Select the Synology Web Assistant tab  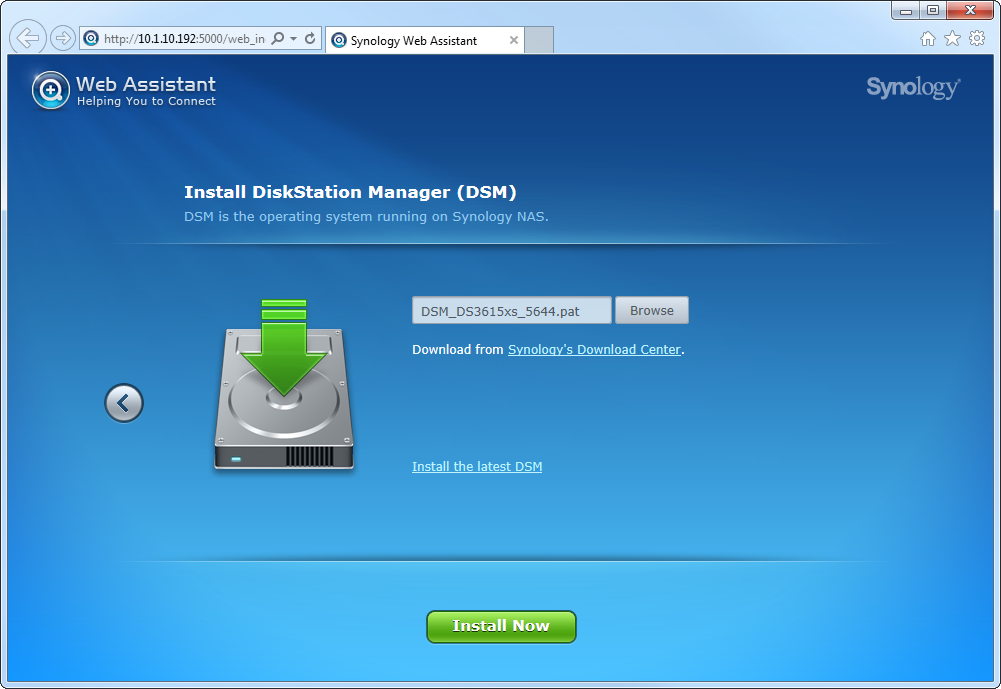pos(425,40)
